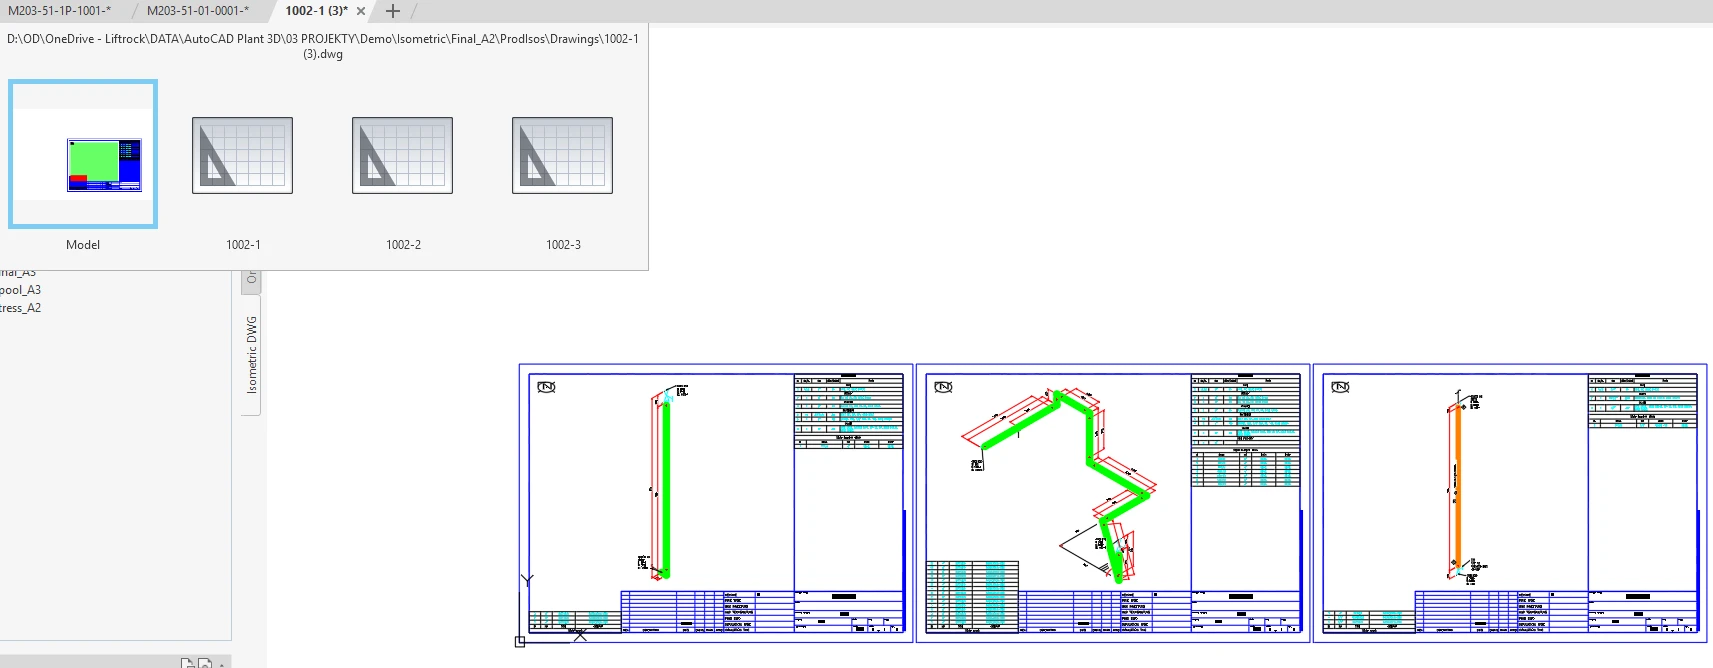Image resolution: width=1713 pixels, height=668 pixels.
Task: Select the Model space thumbnail
Action: 83,154
